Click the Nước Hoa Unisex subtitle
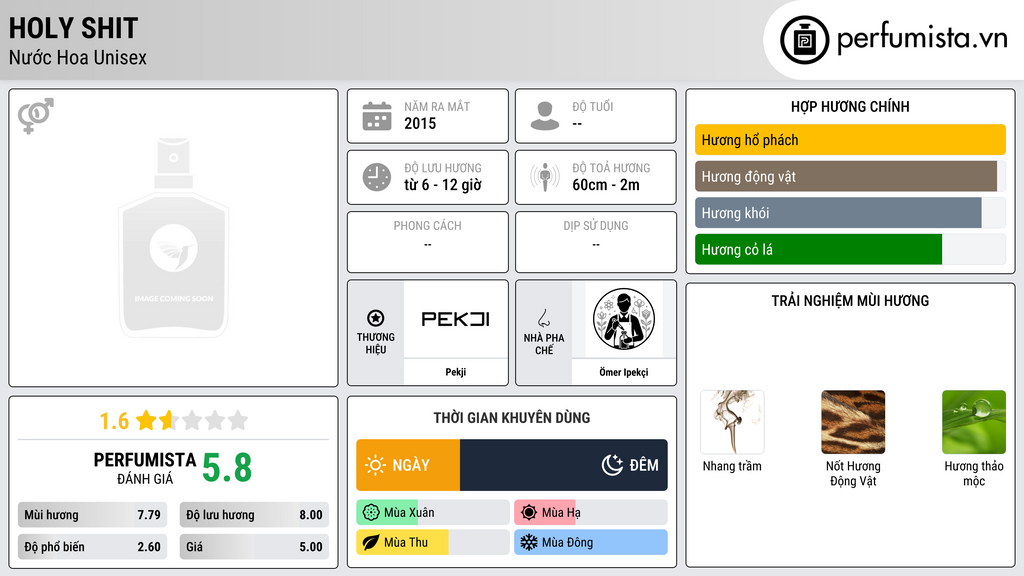The height and width of the screenshot is (576, 1024). tap(78, 57)
